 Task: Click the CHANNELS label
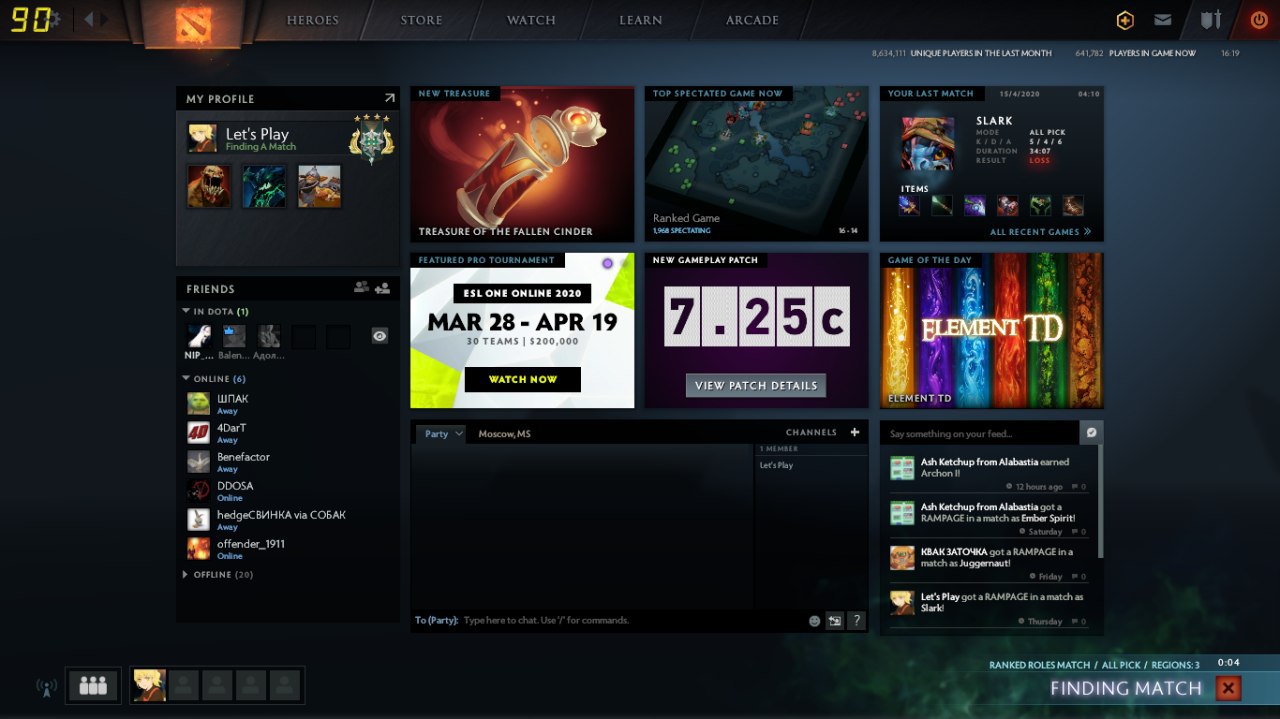[x=811, y=433]
